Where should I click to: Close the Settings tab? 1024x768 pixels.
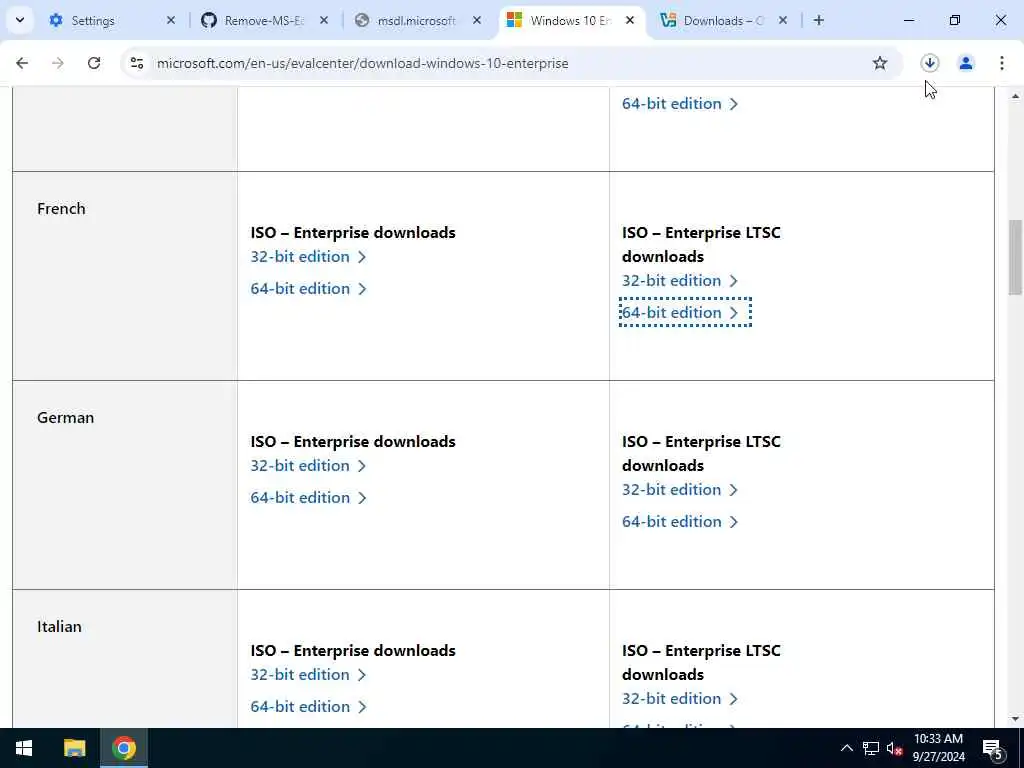tap(171, 20)
